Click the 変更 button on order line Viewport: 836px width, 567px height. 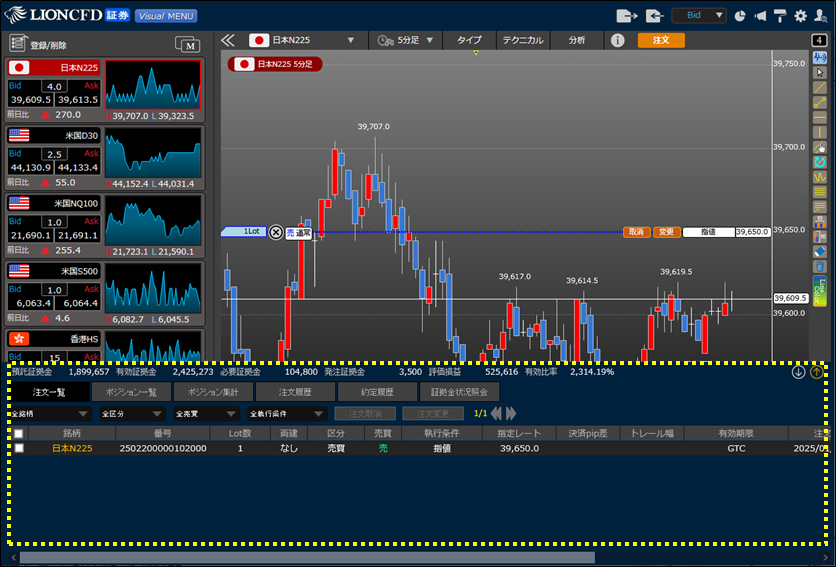[666, 232]
